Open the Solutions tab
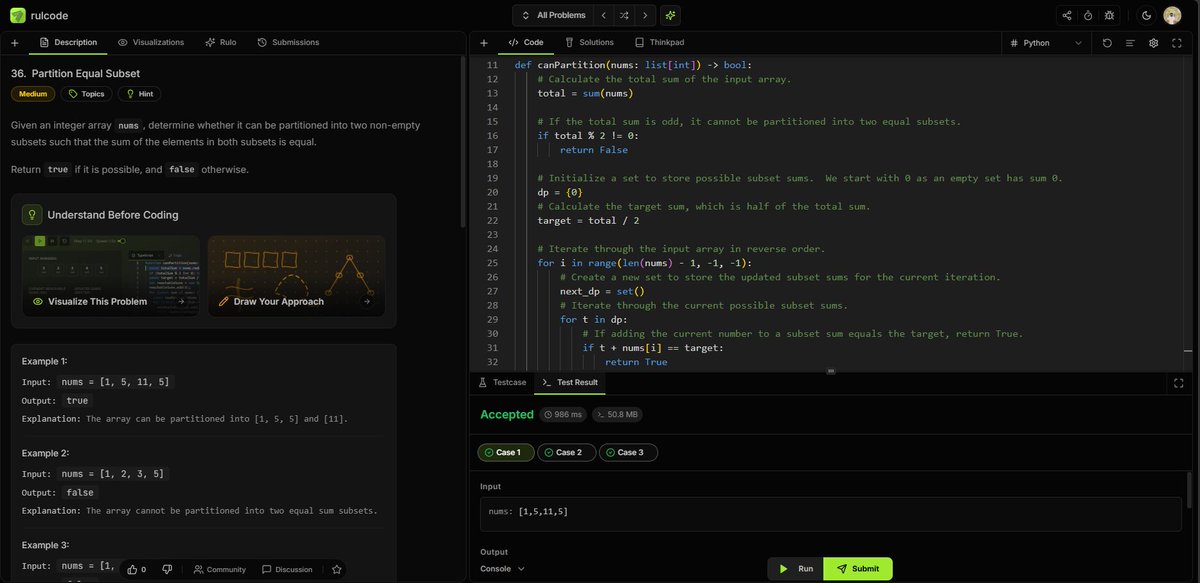This screenshot has width=1200, height=583. [x=590, y=43]
